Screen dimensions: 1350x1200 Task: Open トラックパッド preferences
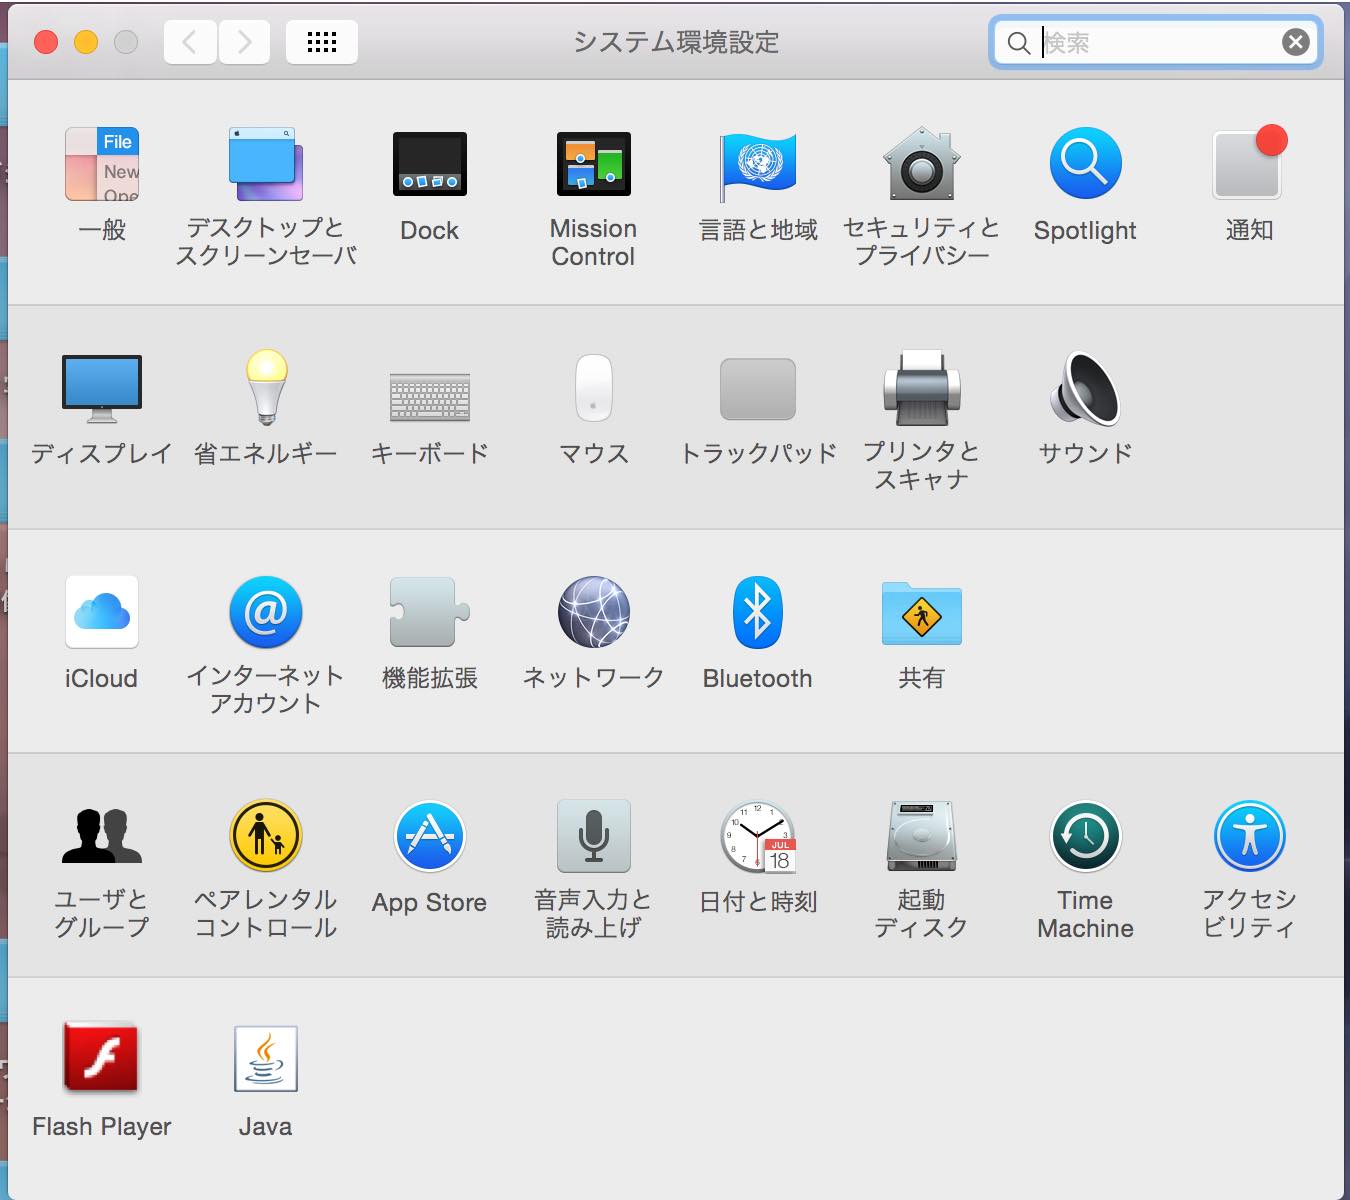pos(758,389)
